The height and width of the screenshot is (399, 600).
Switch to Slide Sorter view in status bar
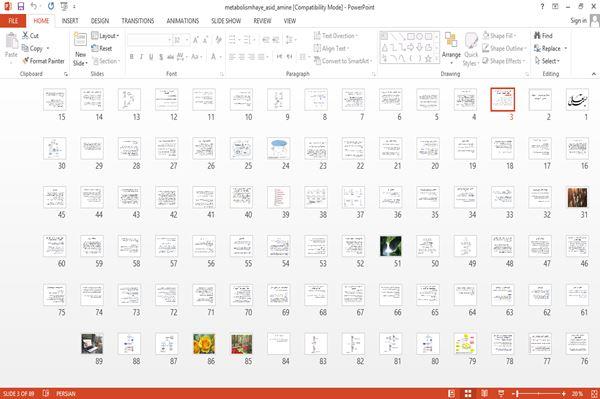468,393
